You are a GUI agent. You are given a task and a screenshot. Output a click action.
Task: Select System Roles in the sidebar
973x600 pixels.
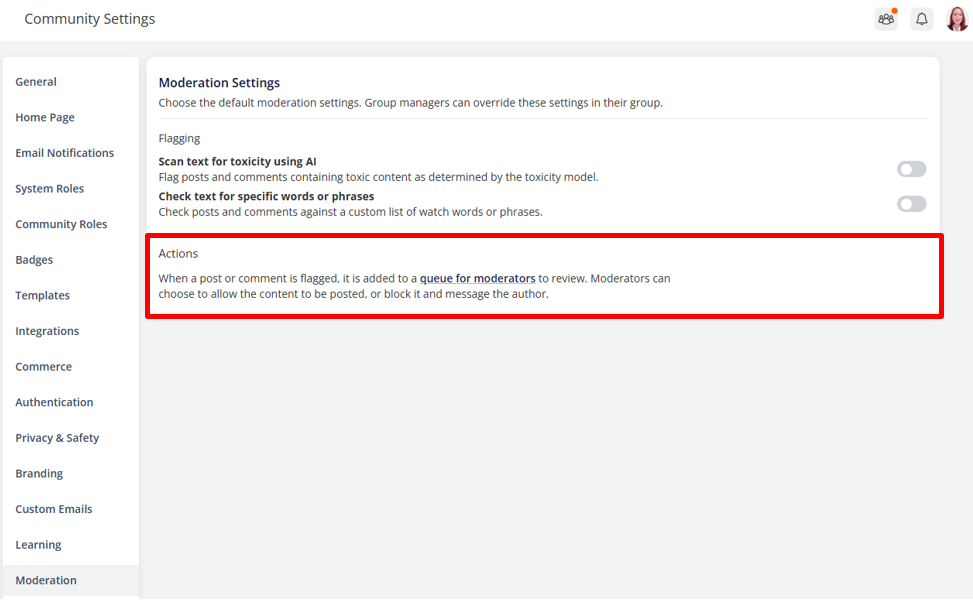click(50, 189)
